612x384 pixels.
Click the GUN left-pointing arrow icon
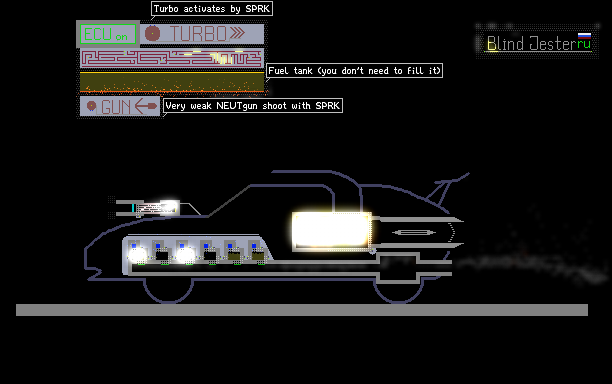pos(146,106)
